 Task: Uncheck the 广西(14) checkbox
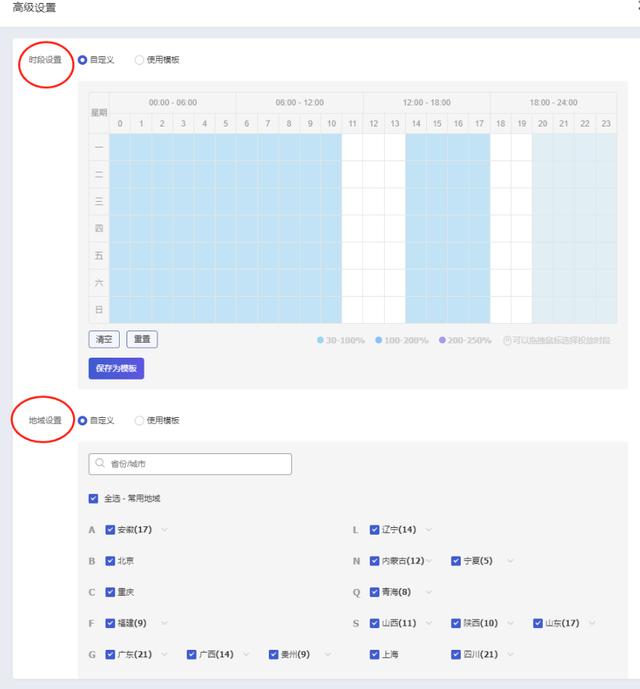[192, 654]
